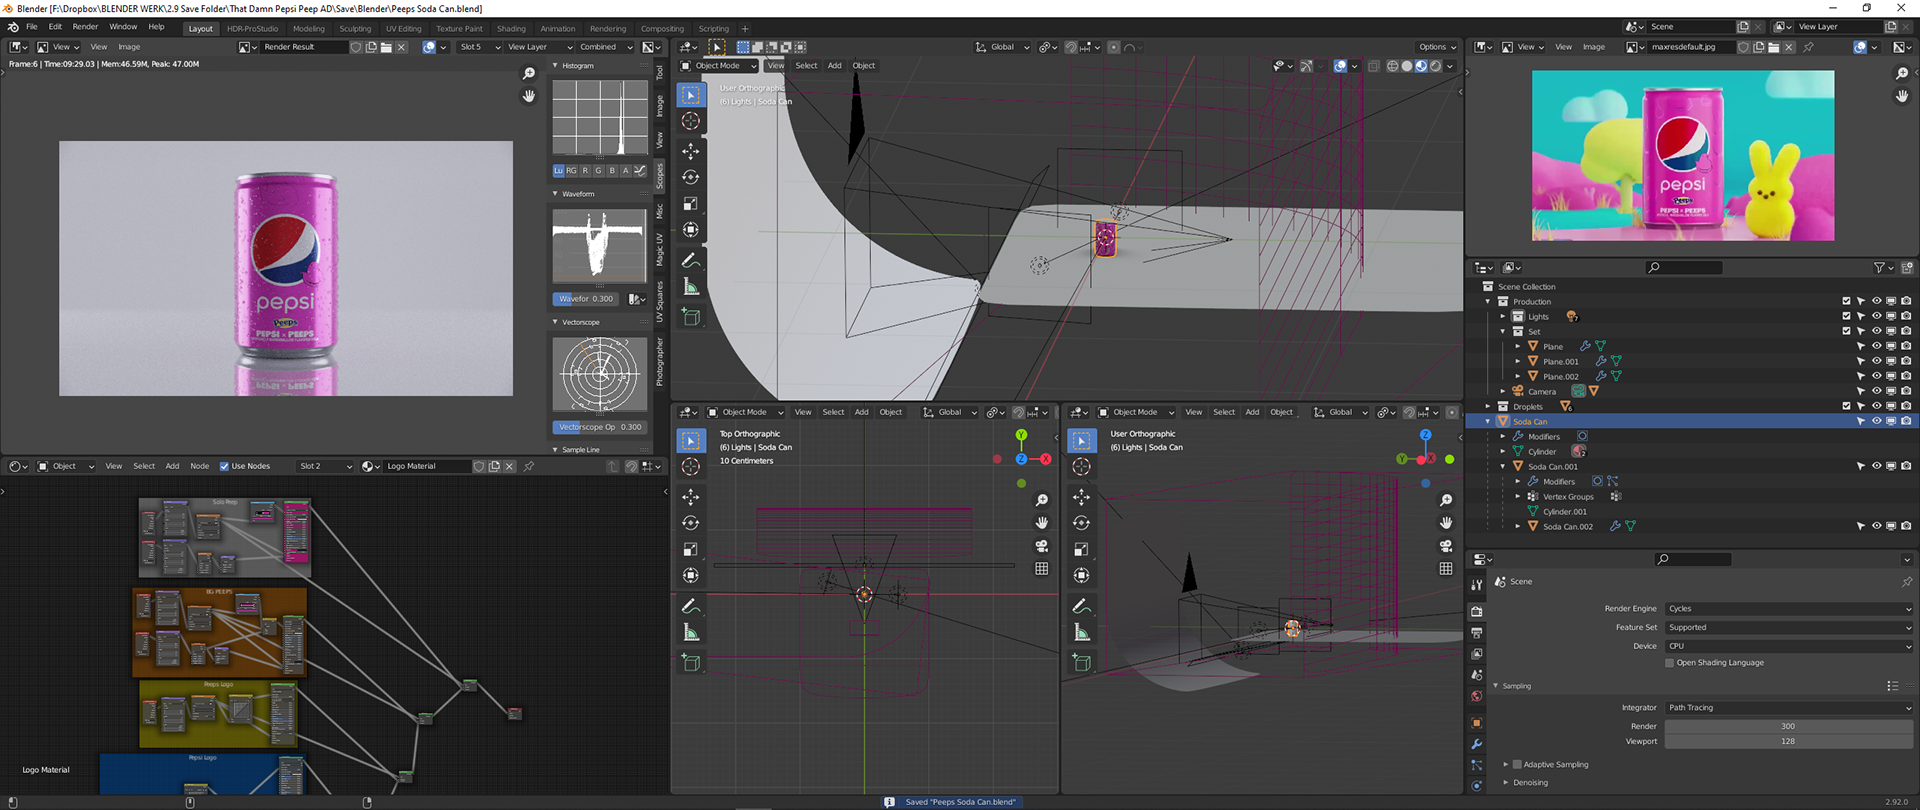Click Node in the node editor header

200,466
